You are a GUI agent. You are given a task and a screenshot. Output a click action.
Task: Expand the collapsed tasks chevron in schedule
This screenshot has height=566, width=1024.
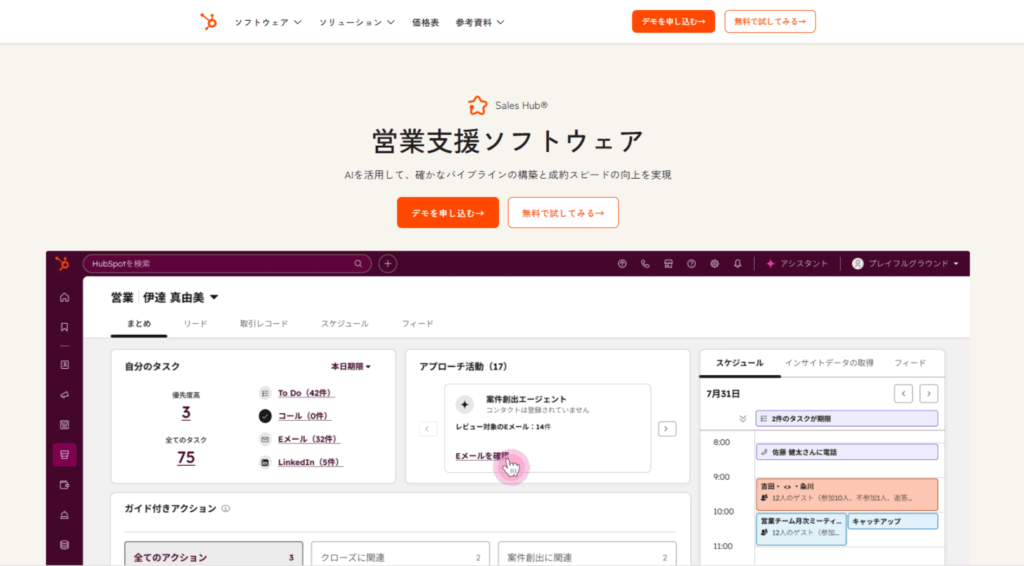coord(742,419)
